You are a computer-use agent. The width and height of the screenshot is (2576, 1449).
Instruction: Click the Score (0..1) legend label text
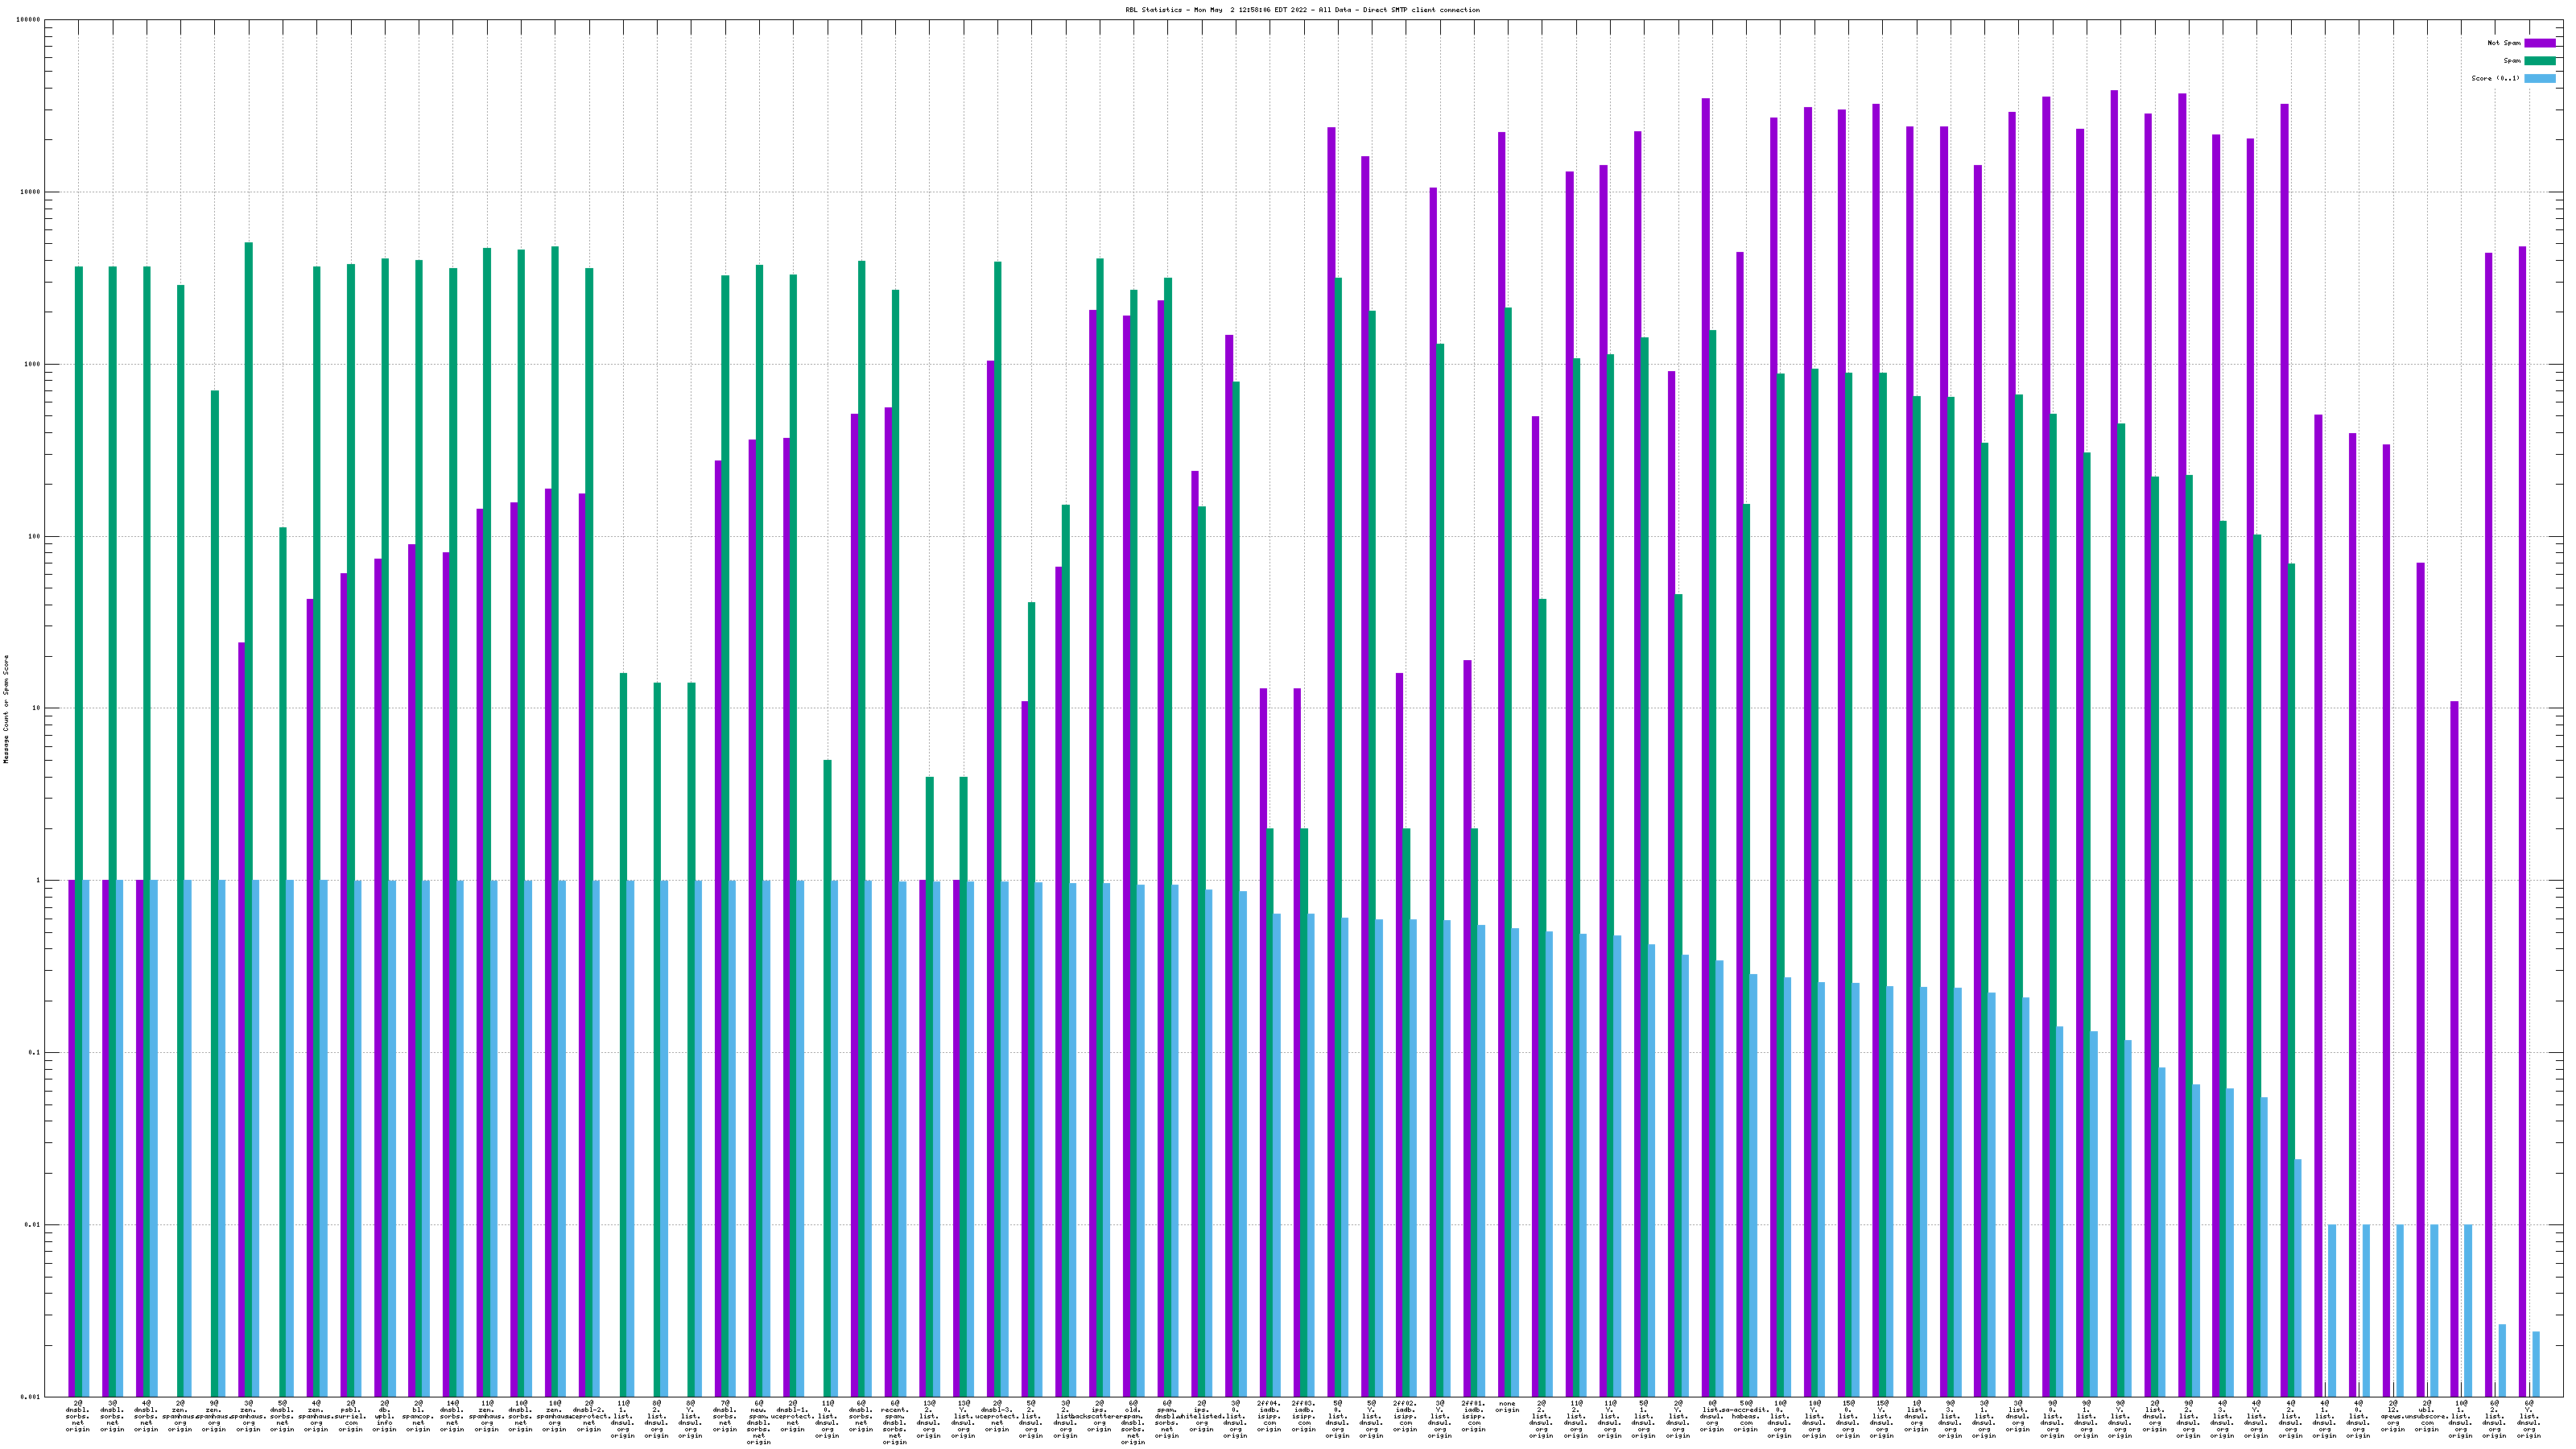click(2497, 78)
